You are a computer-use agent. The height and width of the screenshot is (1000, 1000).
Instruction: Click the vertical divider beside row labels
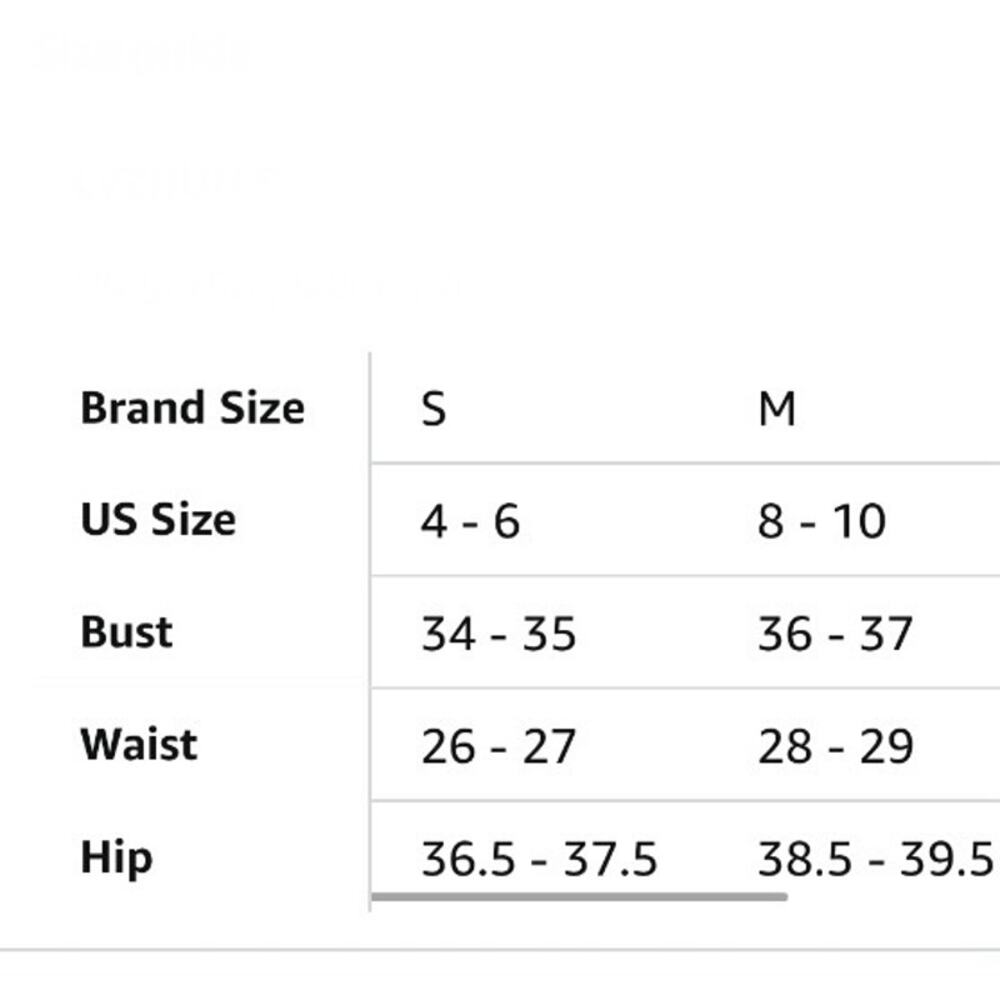pyautogui.click(x=370, y=631)
